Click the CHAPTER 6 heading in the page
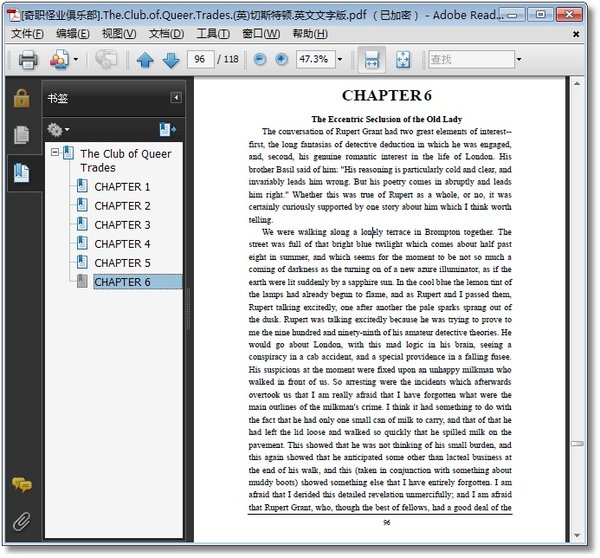Screen dimensions: 600x558 (386, 96)
